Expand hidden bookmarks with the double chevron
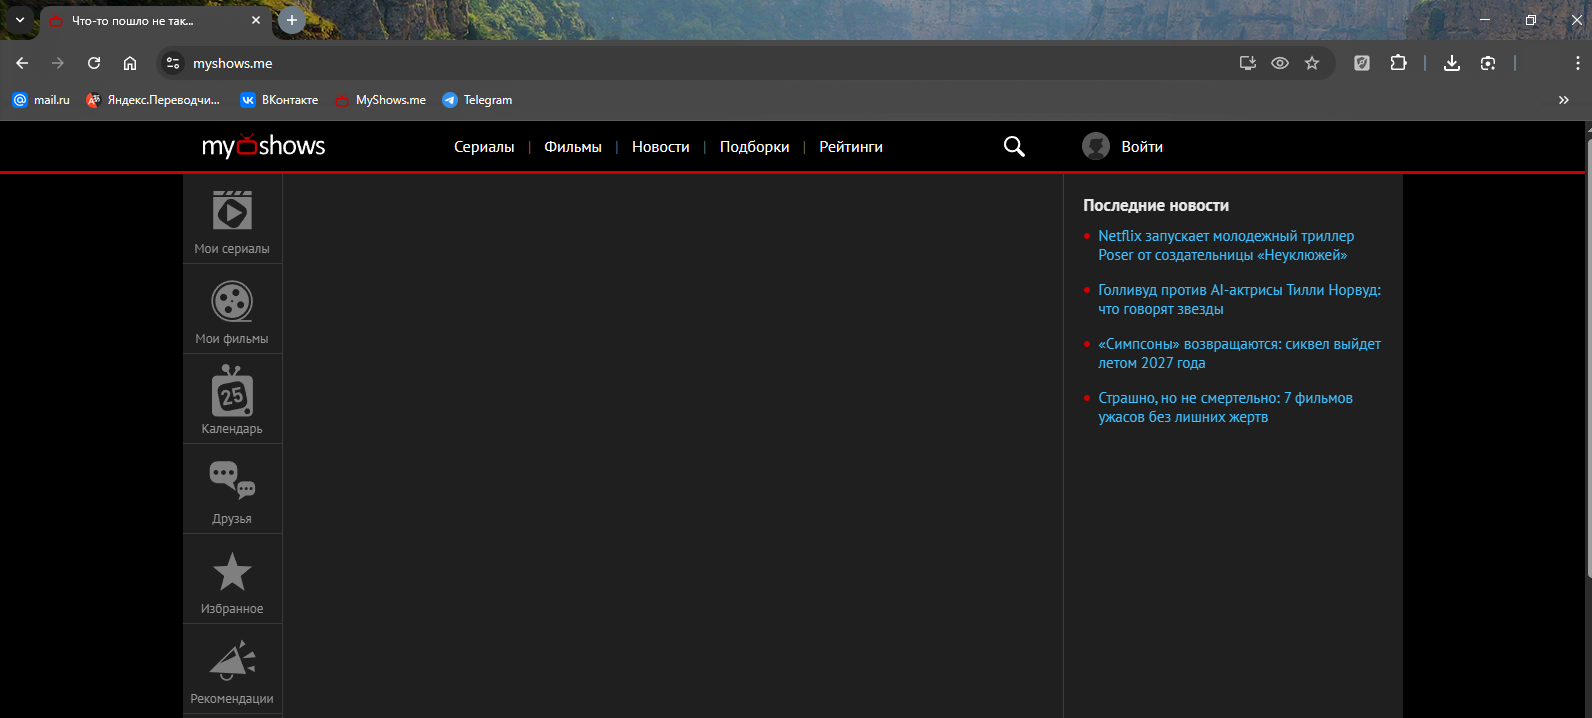 pyautogui.click(x=1564, y=100)
